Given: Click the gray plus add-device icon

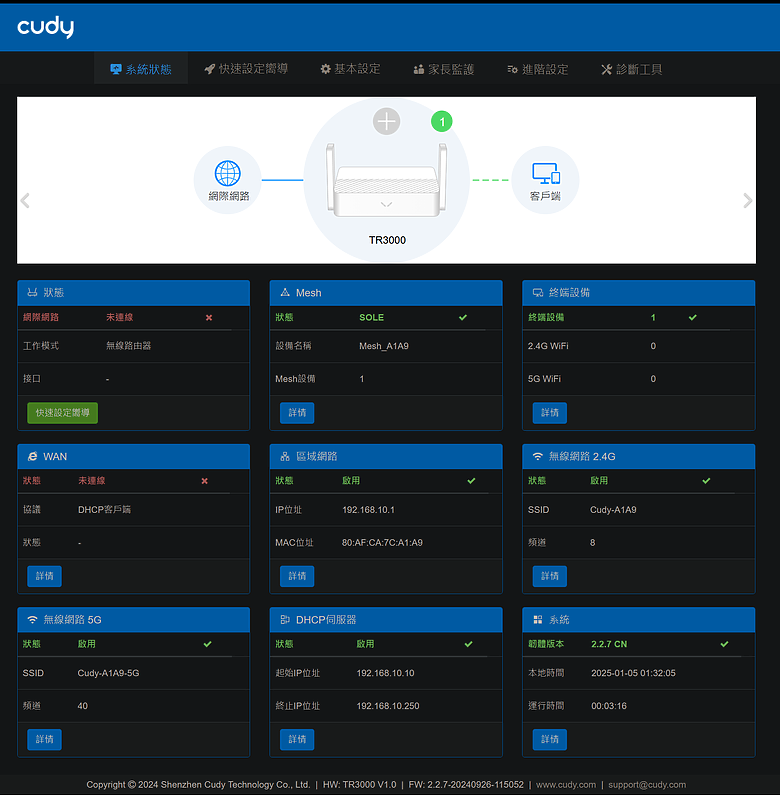Looking at the screenshot, I should 386,122.
